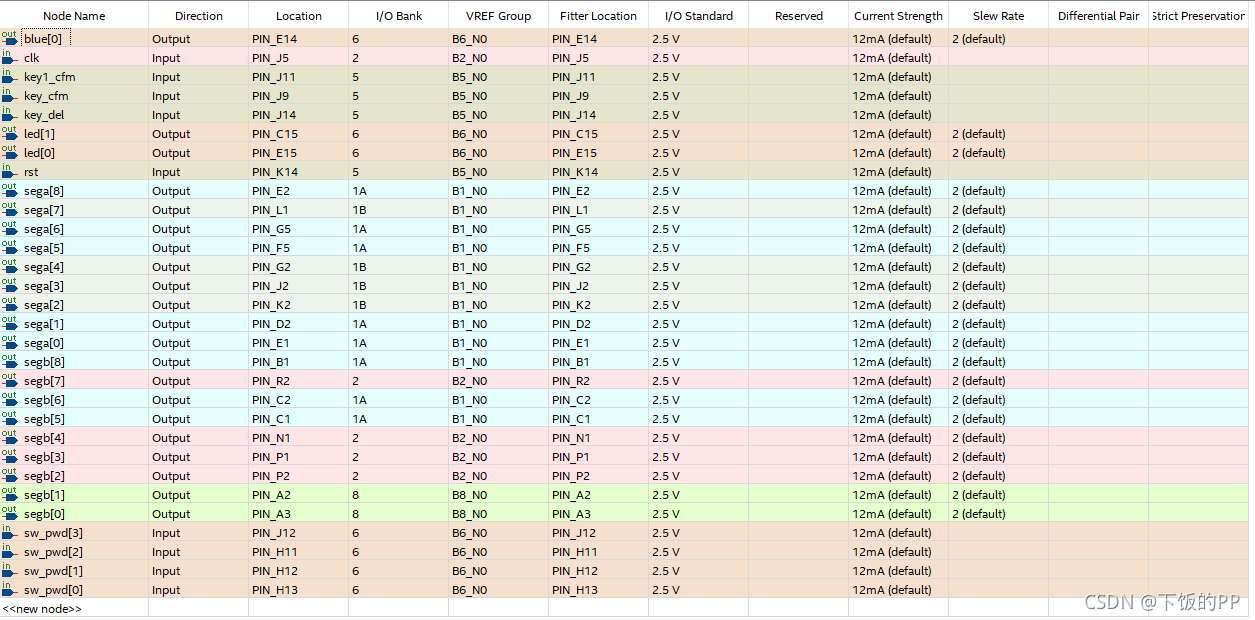Click the output icon of sega[1]
This screenshot has height=620, width=1255.
(x=10, y=324)
